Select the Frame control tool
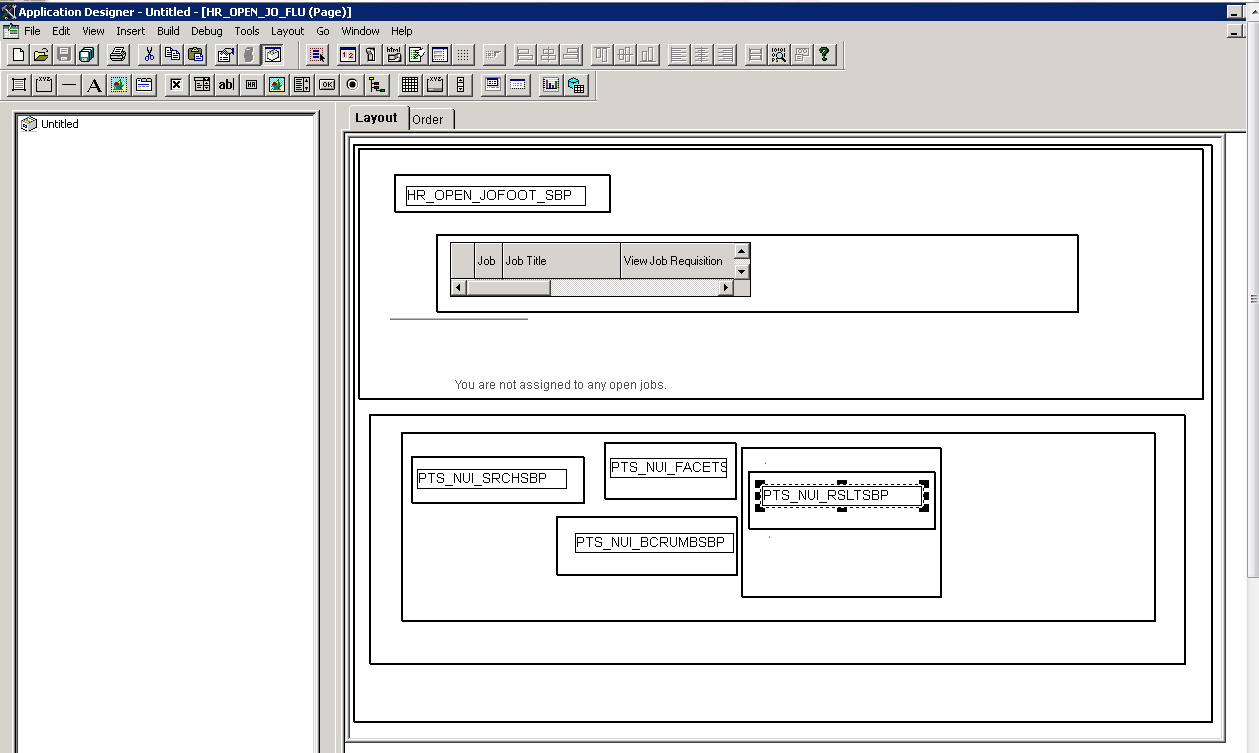 click(x=19, y=85)
